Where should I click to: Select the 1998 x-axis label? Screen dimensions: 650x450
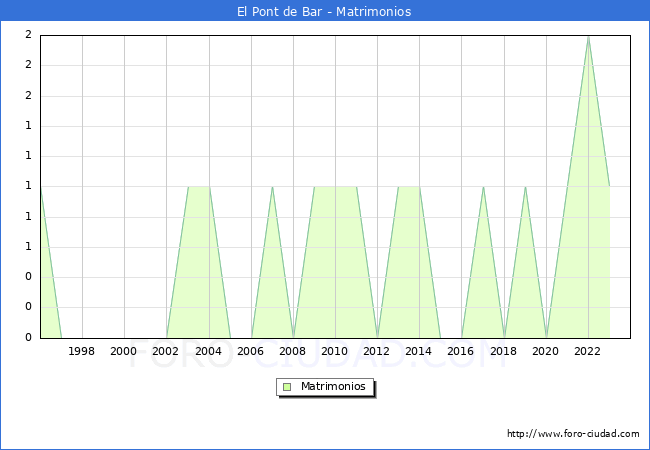point(82,351)
